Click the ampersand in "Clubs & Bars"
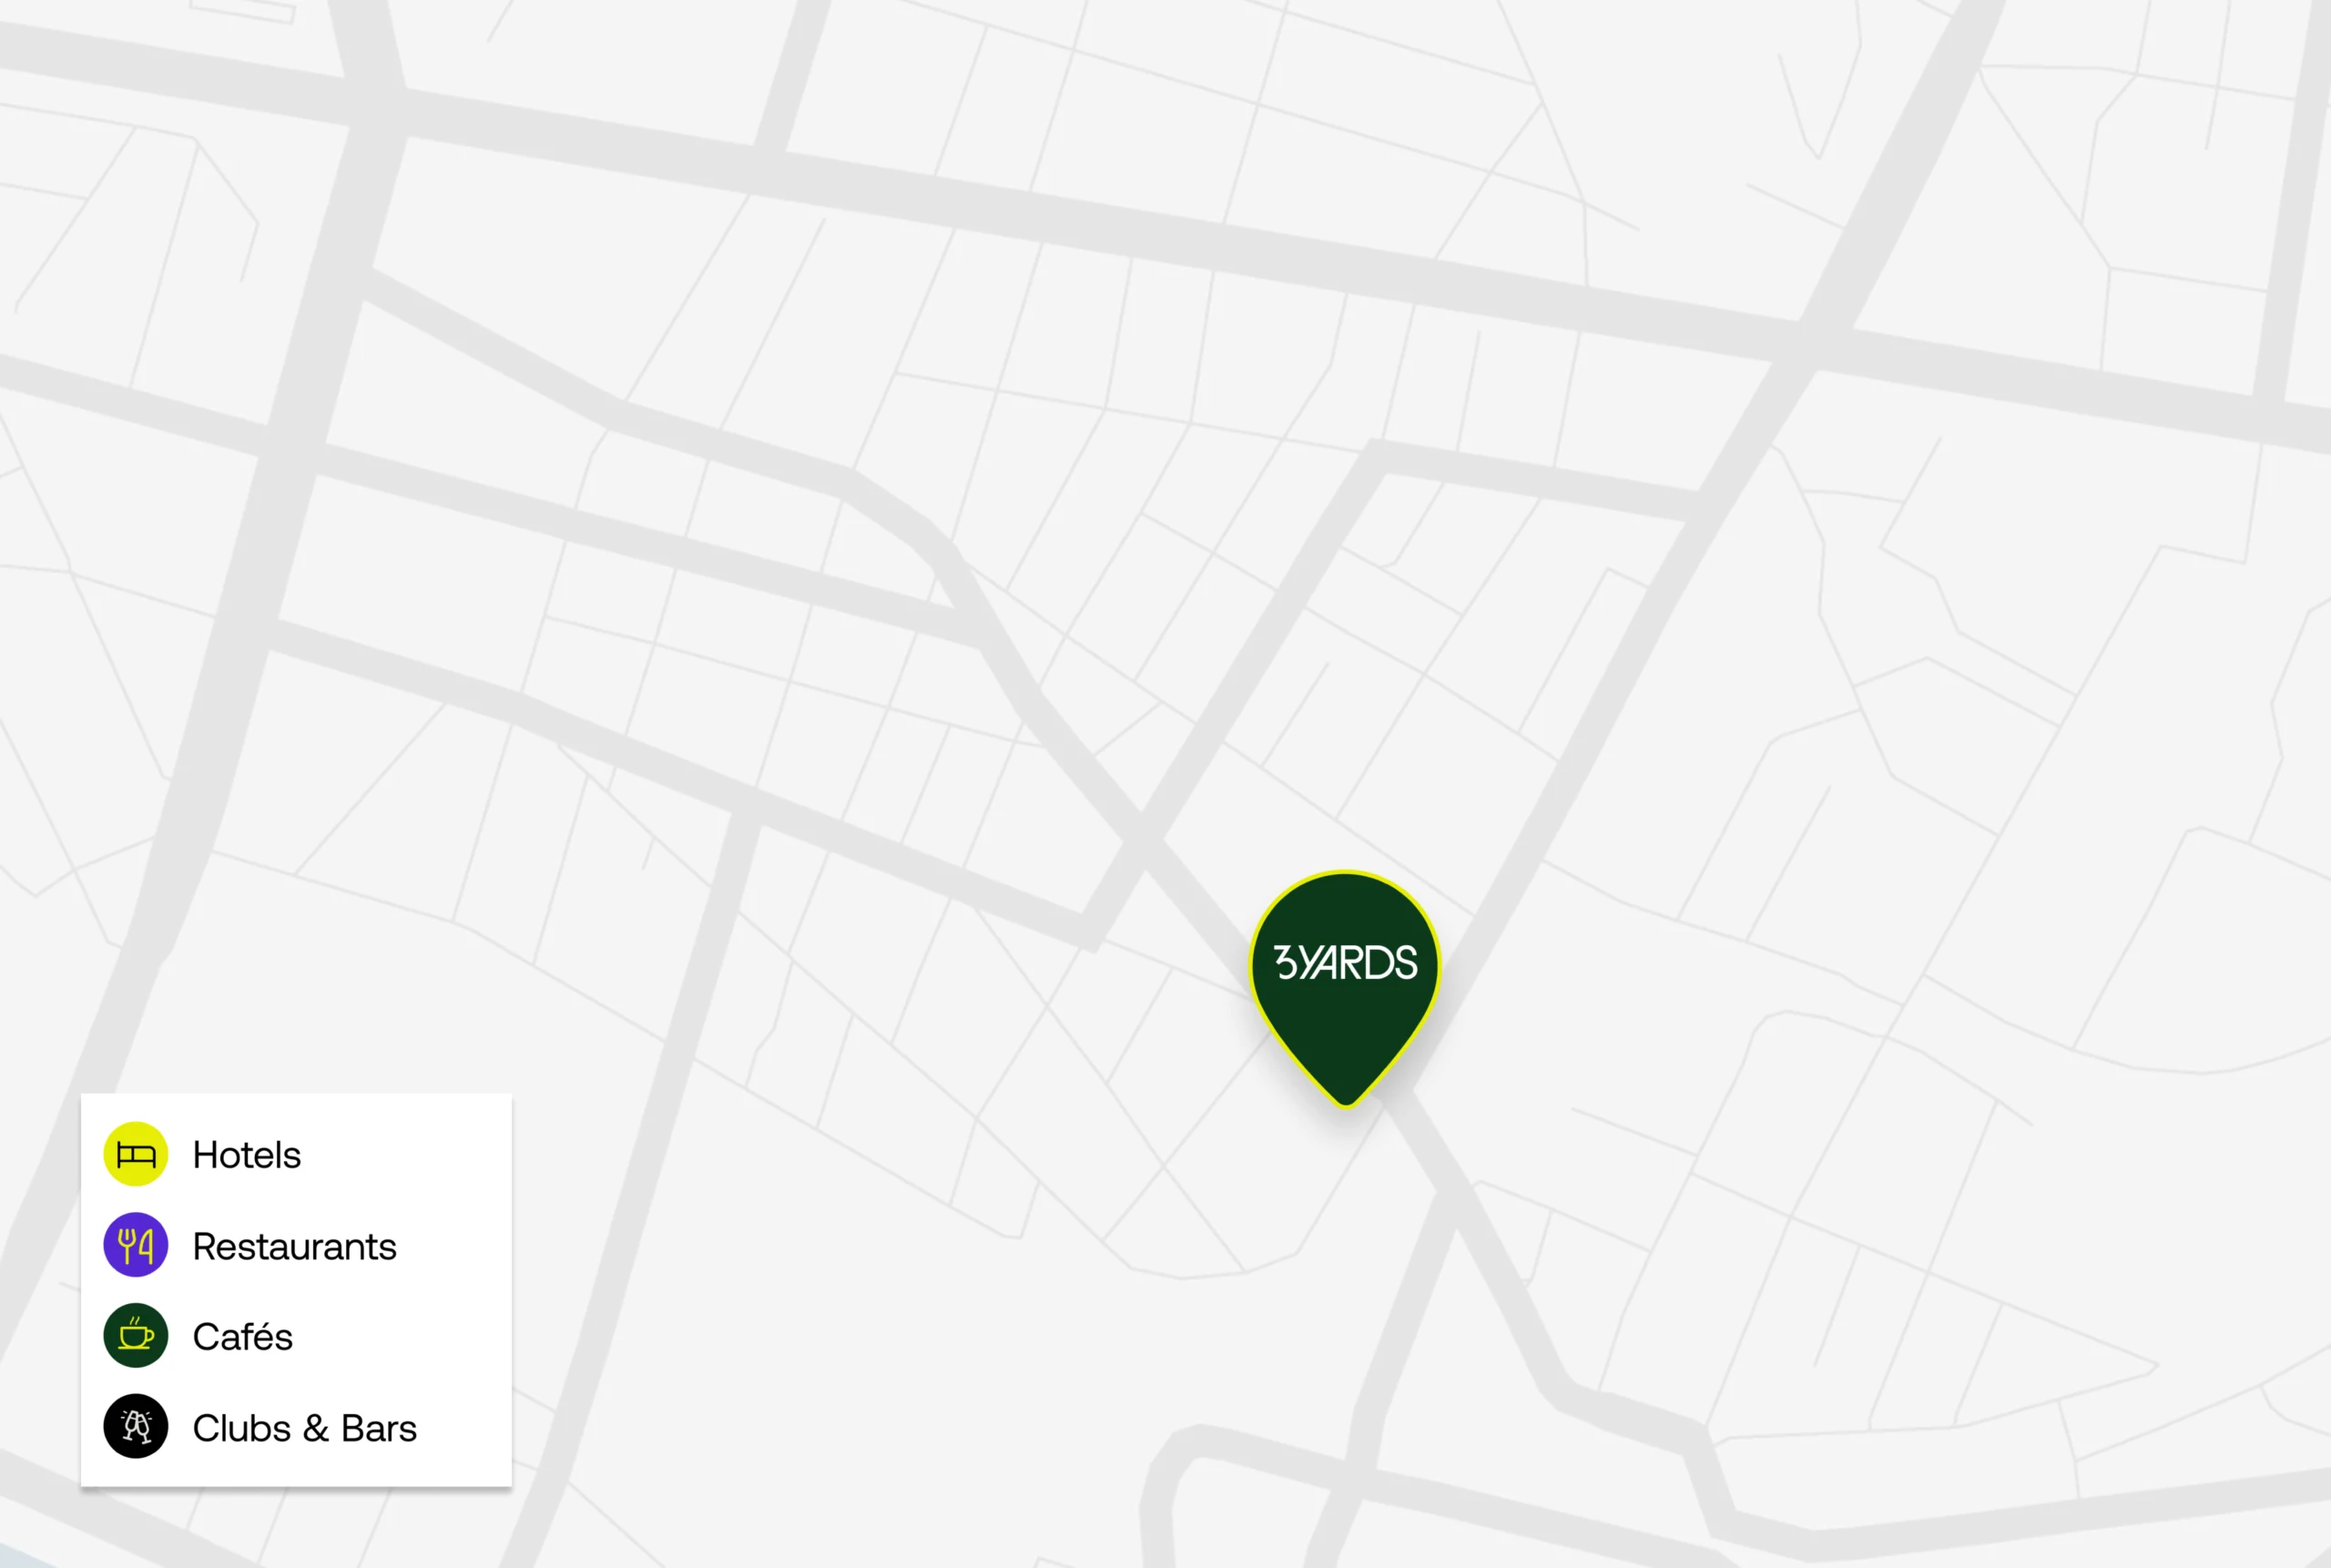This screenshot has width=2331, height=1568. point(316,1428)
